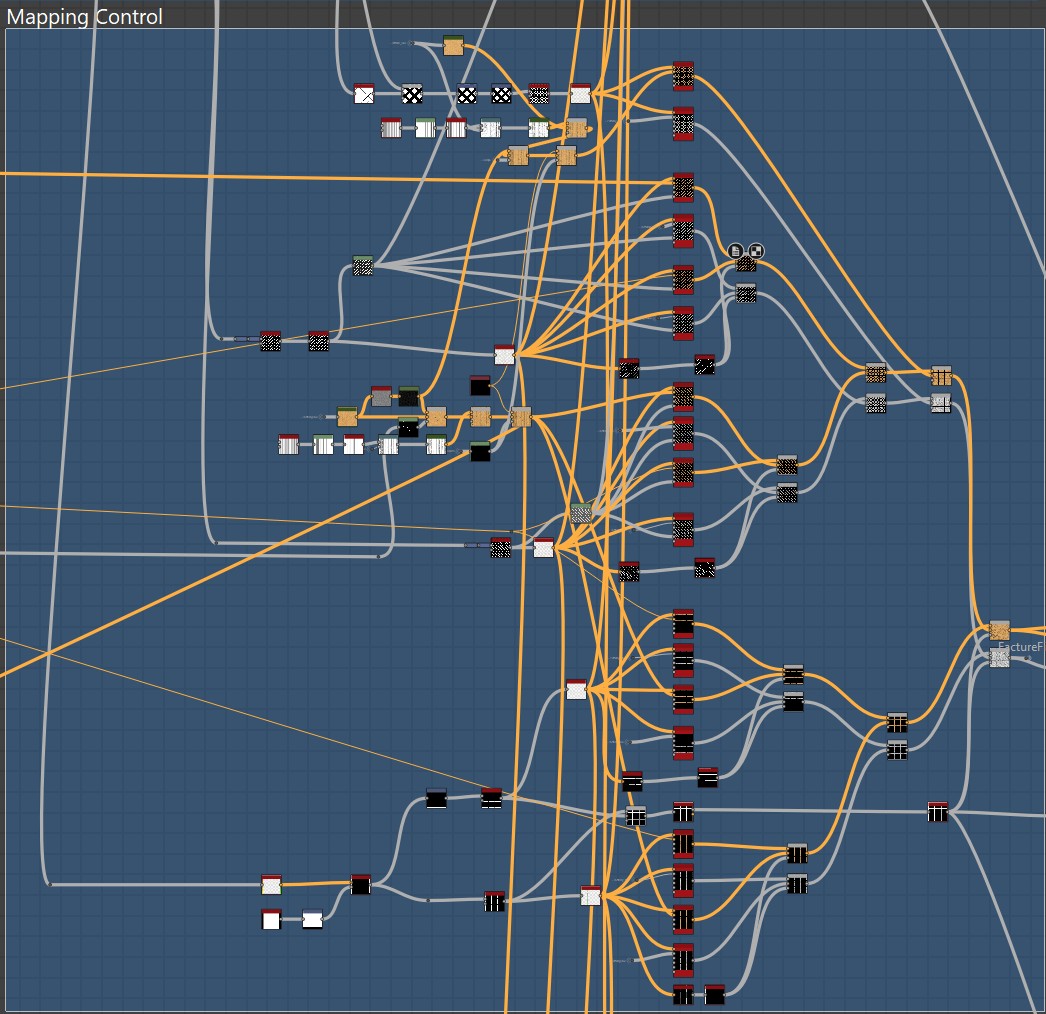The image size is (1046, 1014).
Task: Select the orange node at the right edge
Action: [x=999, y=630]
